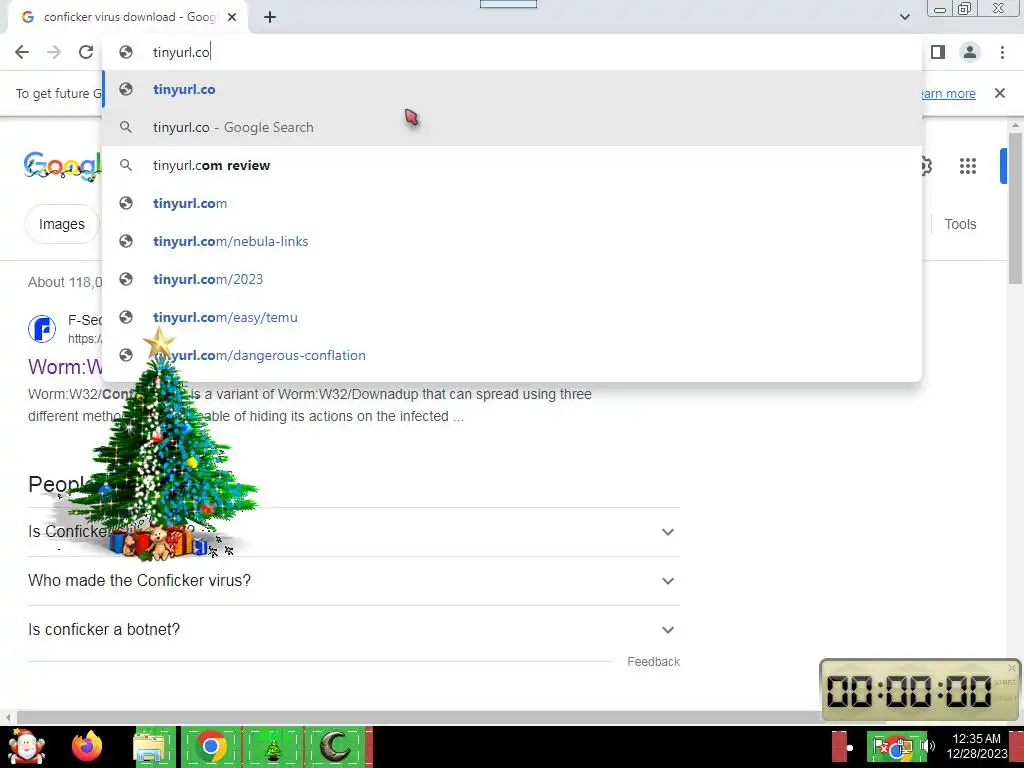The image size is (1024, 768).
Task: Pick the tinyurl.com review suggestion
Action: pos(513,165)
